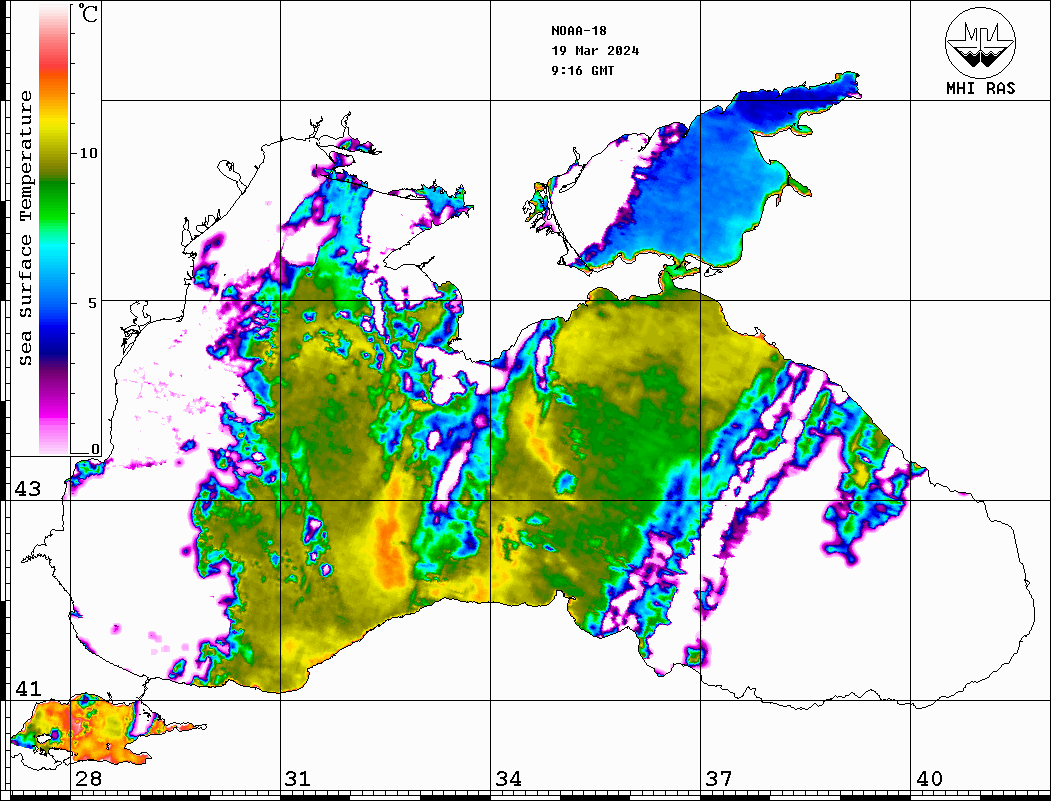Click the blue Sea of Azov region
Image resolution: width=1051 pixels, height=801 pixels.
[x=704, y=181]
